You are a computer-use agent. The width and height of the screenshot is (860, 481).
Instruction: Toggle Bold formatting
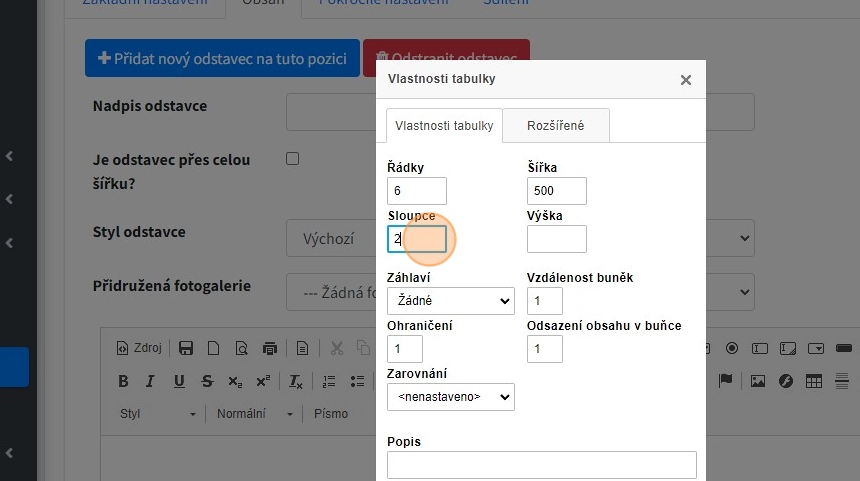[x=123, y=381]
